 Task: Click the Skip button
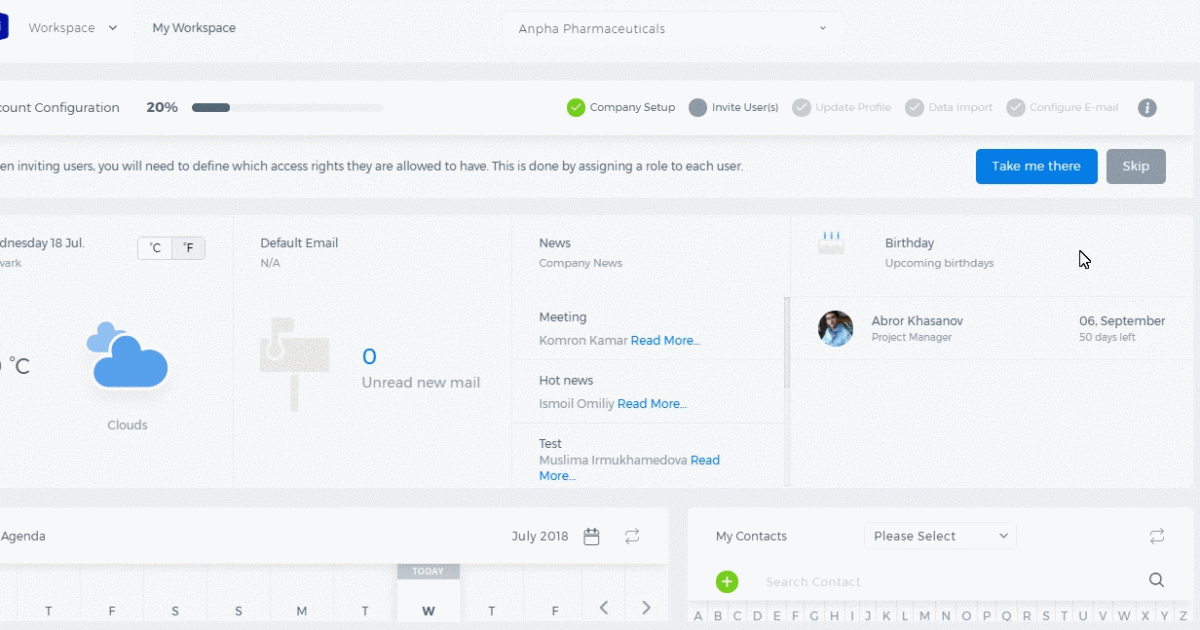coord(1136,166)
